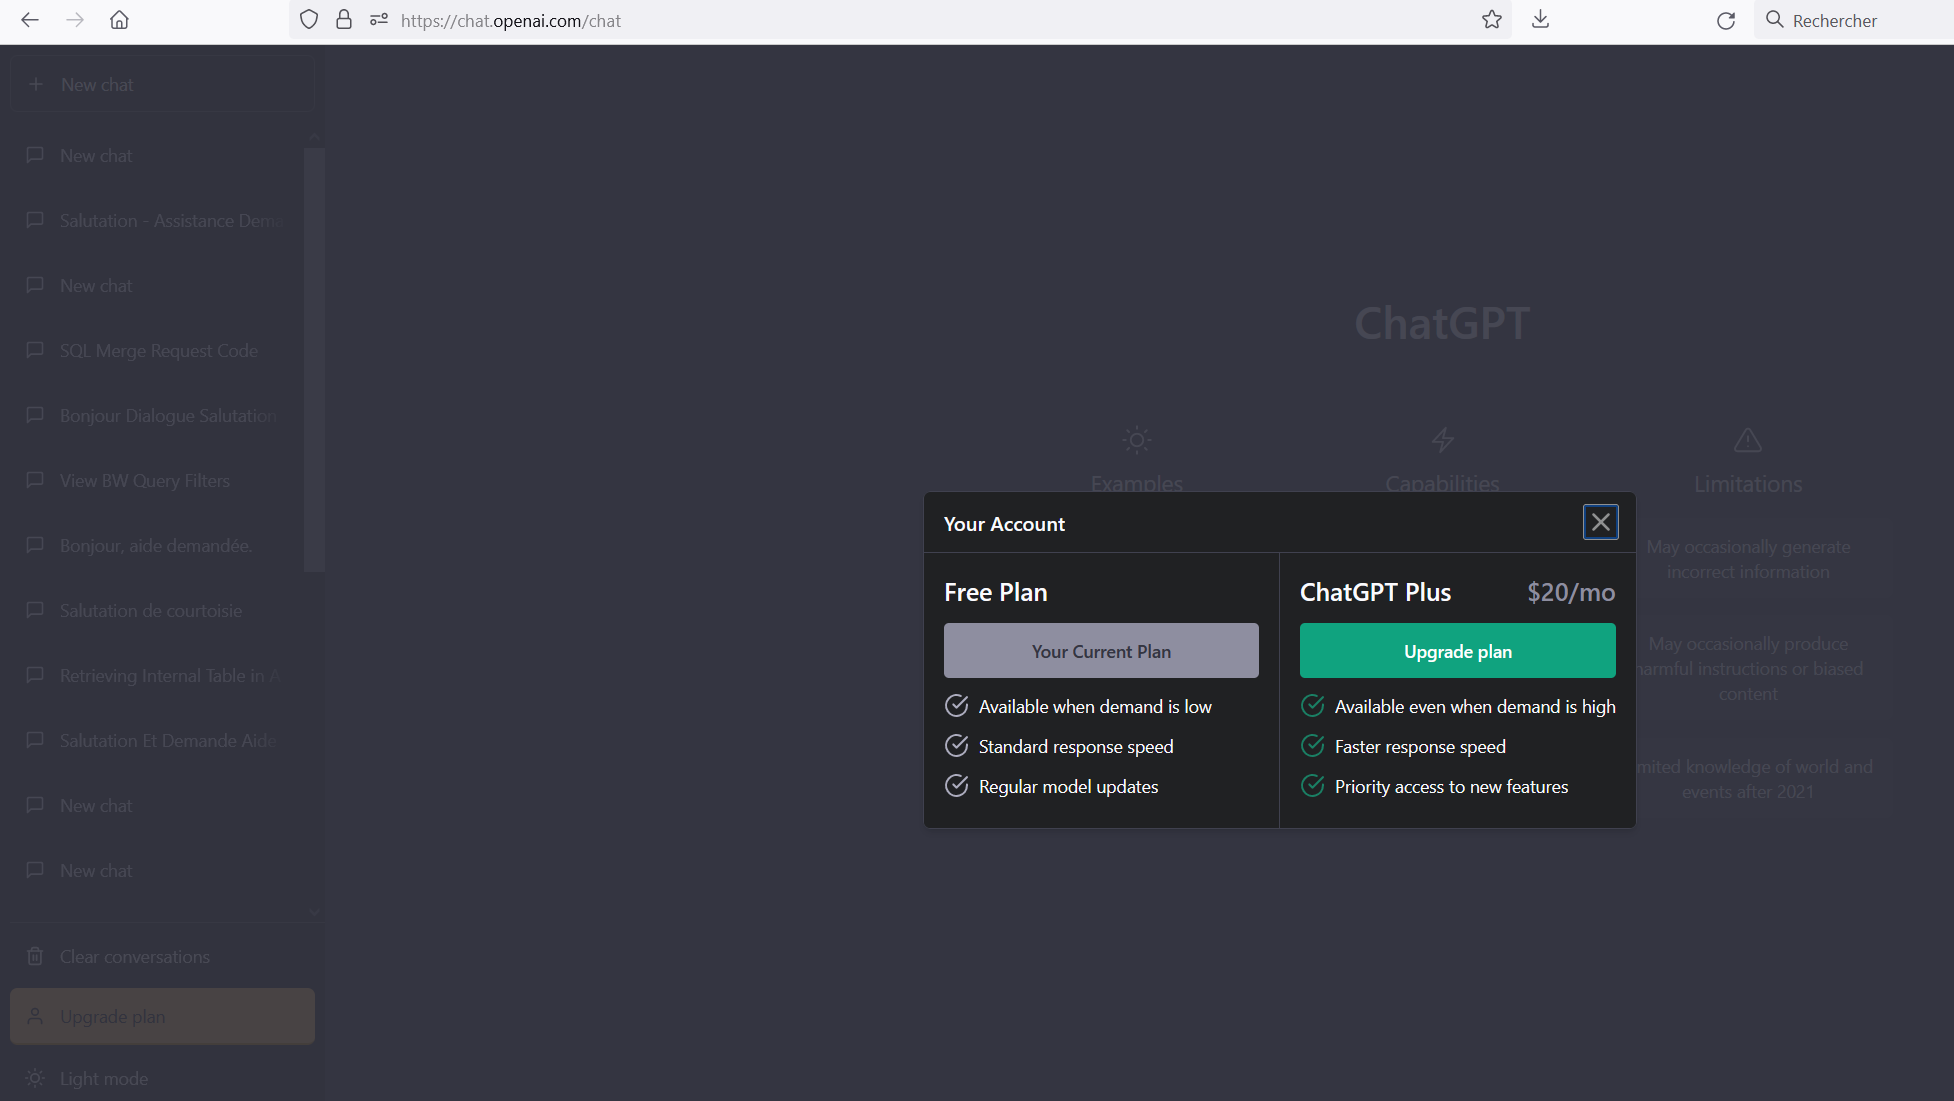Reload the page with the refresh icon
1954x1101 pixels.
pos(1726,20)
